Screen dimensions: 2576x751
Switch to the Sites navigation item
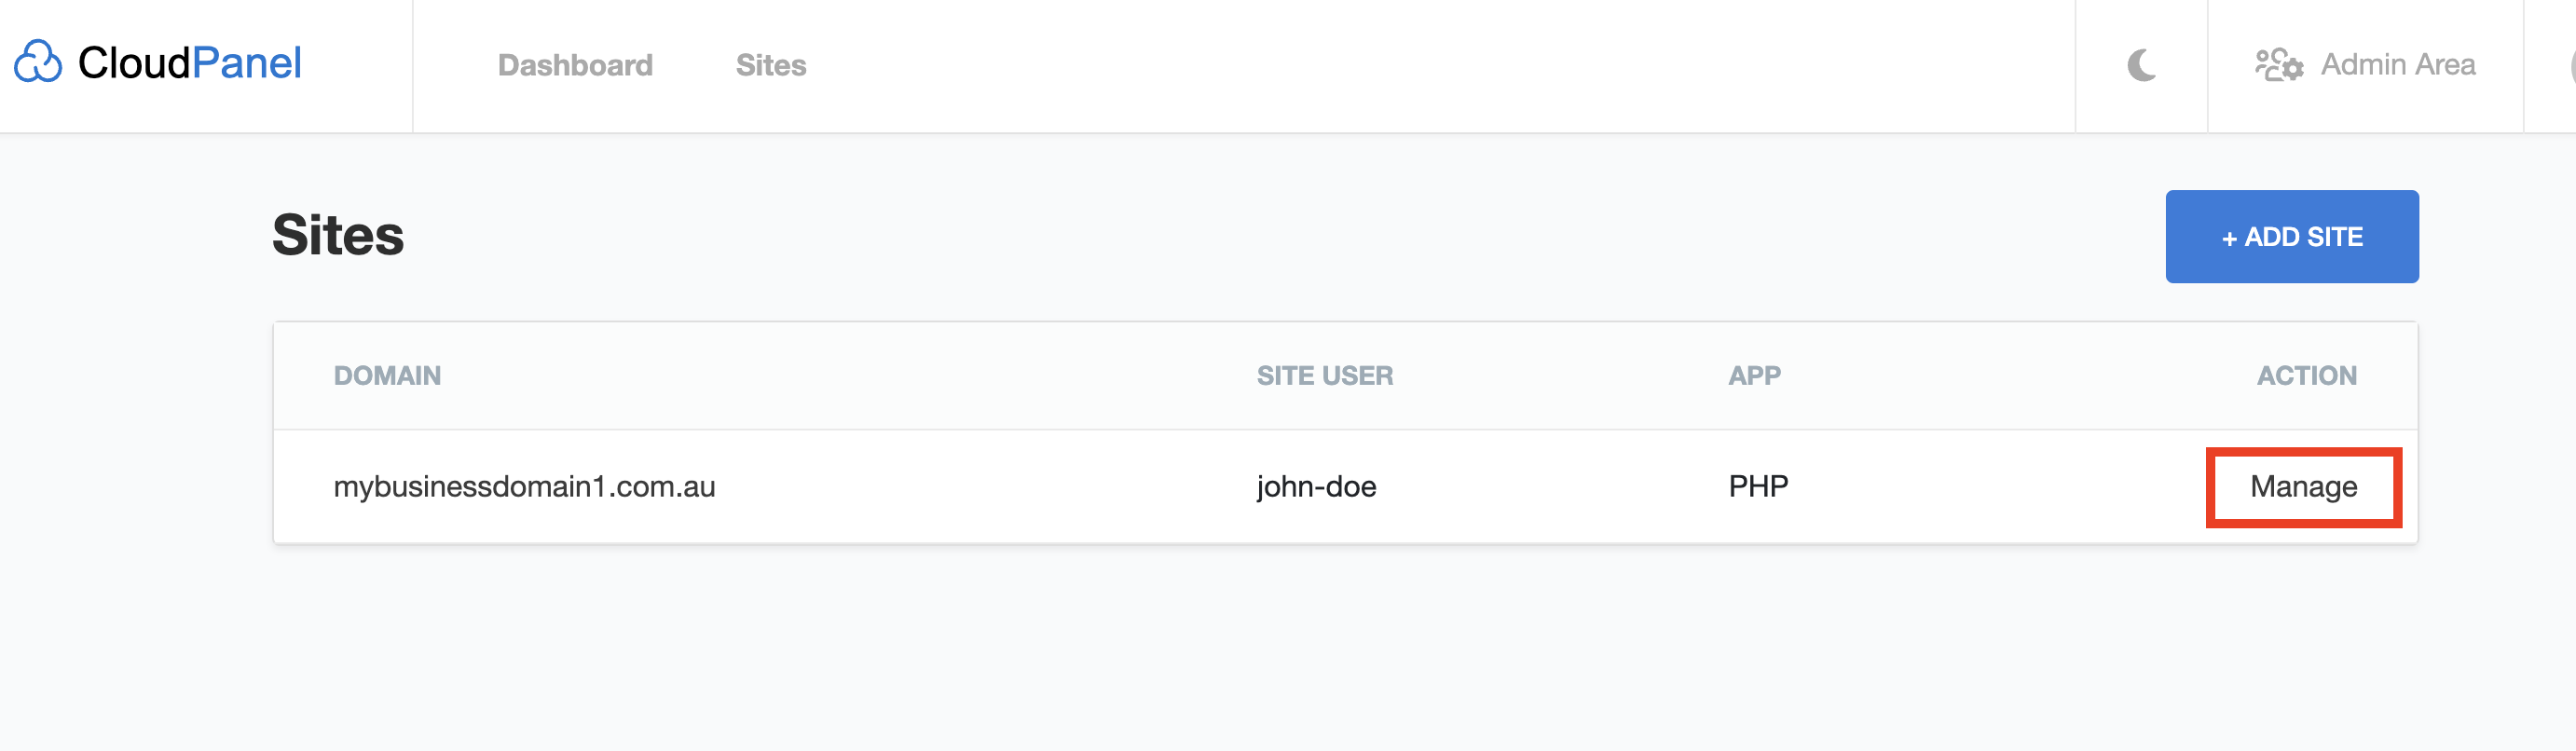[771, 65]
